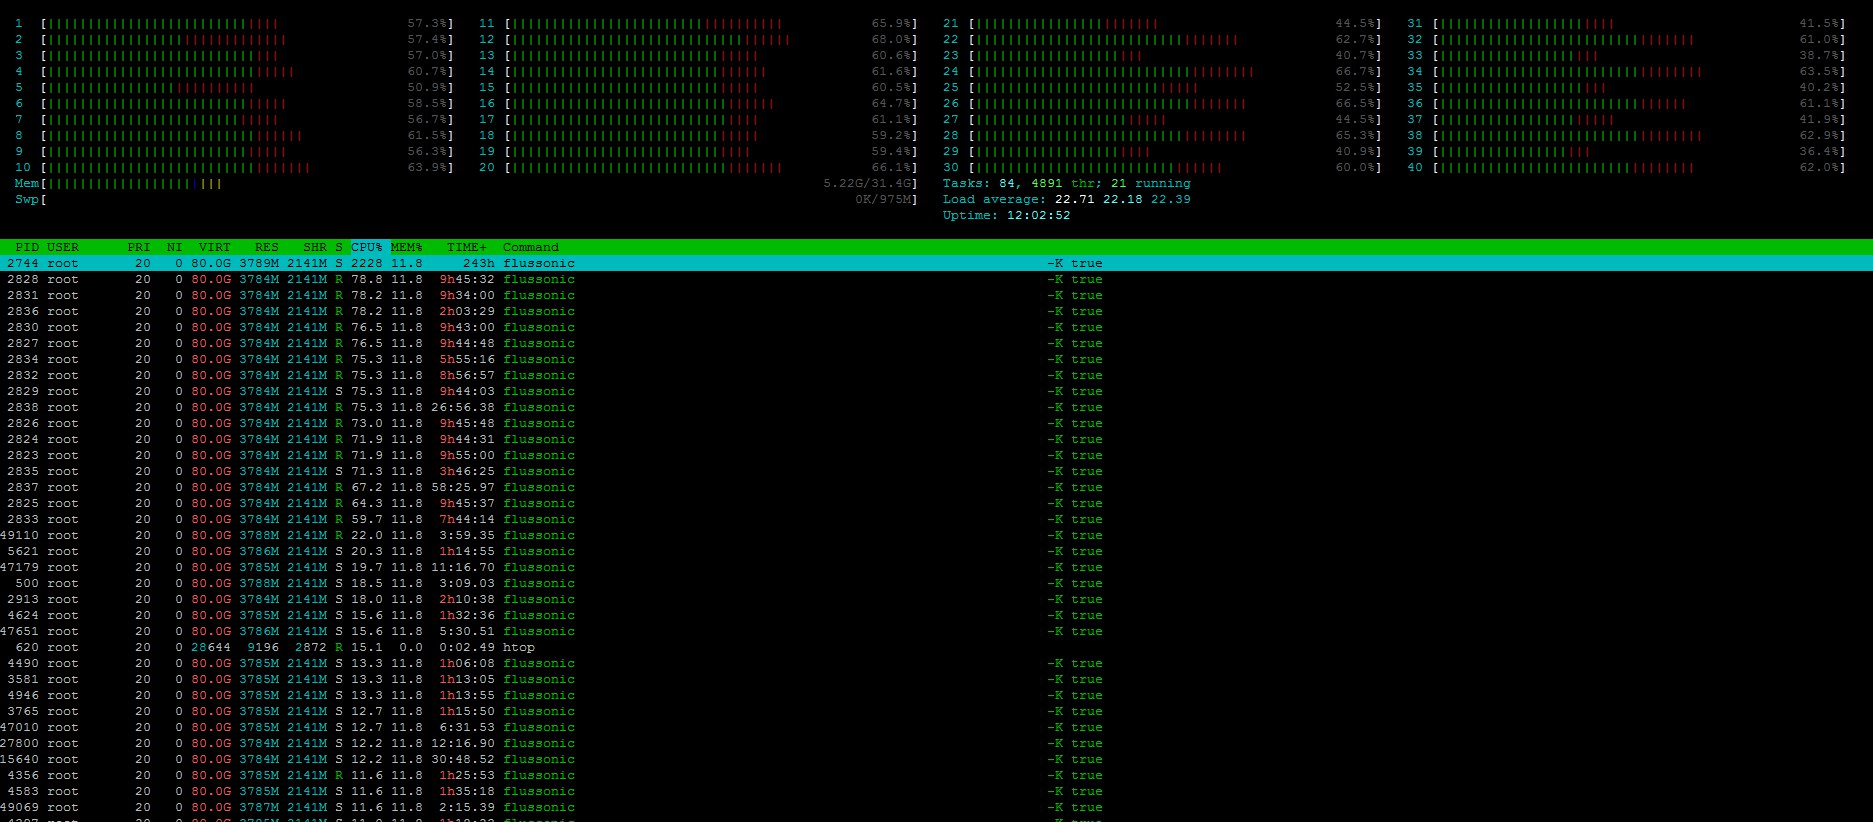Select process row with PID 2828
The height and width of the screenshot is (822, 1873).
(936, 279)
